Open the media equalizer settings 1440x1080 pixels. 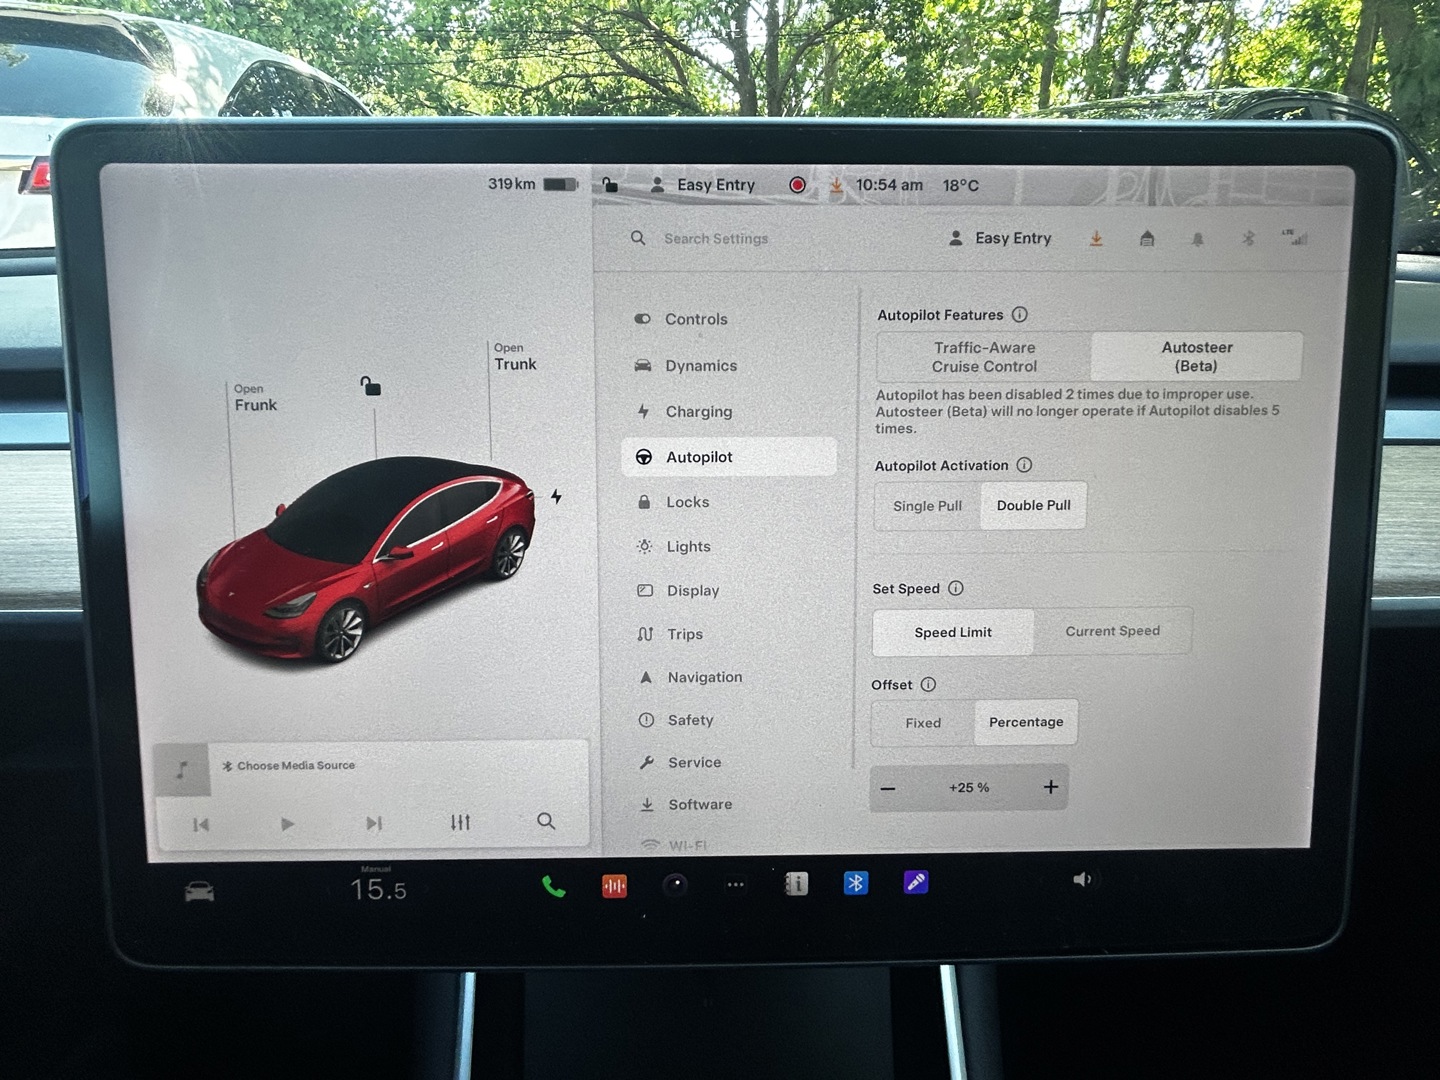click(460, 822)
